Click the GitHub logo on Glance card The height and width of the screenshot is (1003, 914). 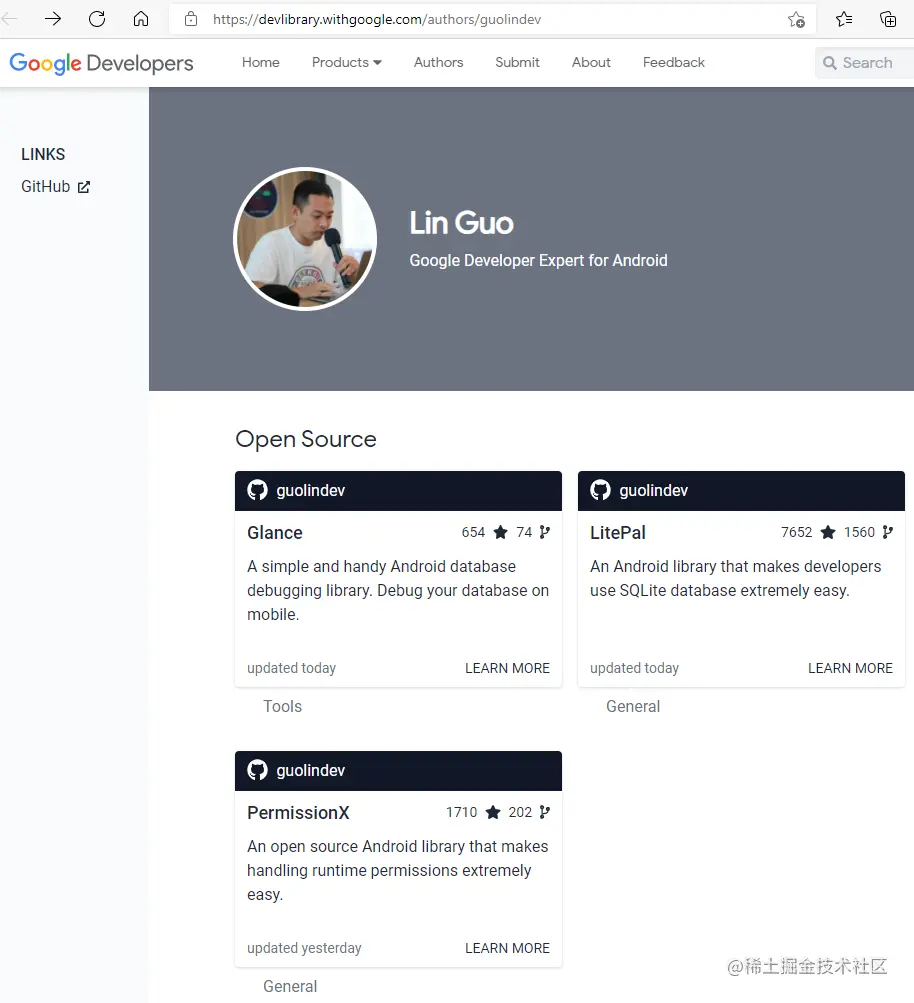257,491
